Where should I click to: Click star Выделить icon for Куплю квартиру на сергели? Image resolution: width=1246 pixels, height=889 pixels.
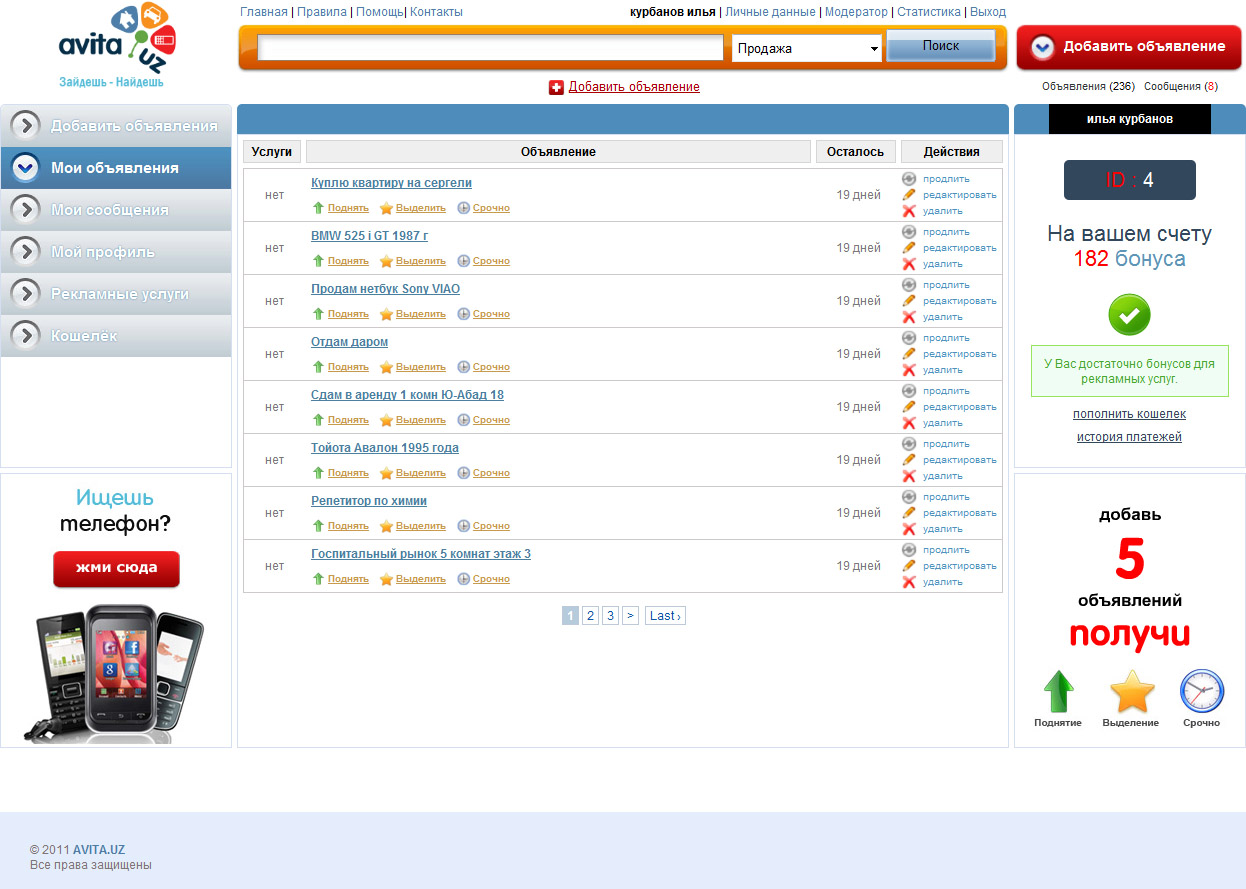[386, 208]
